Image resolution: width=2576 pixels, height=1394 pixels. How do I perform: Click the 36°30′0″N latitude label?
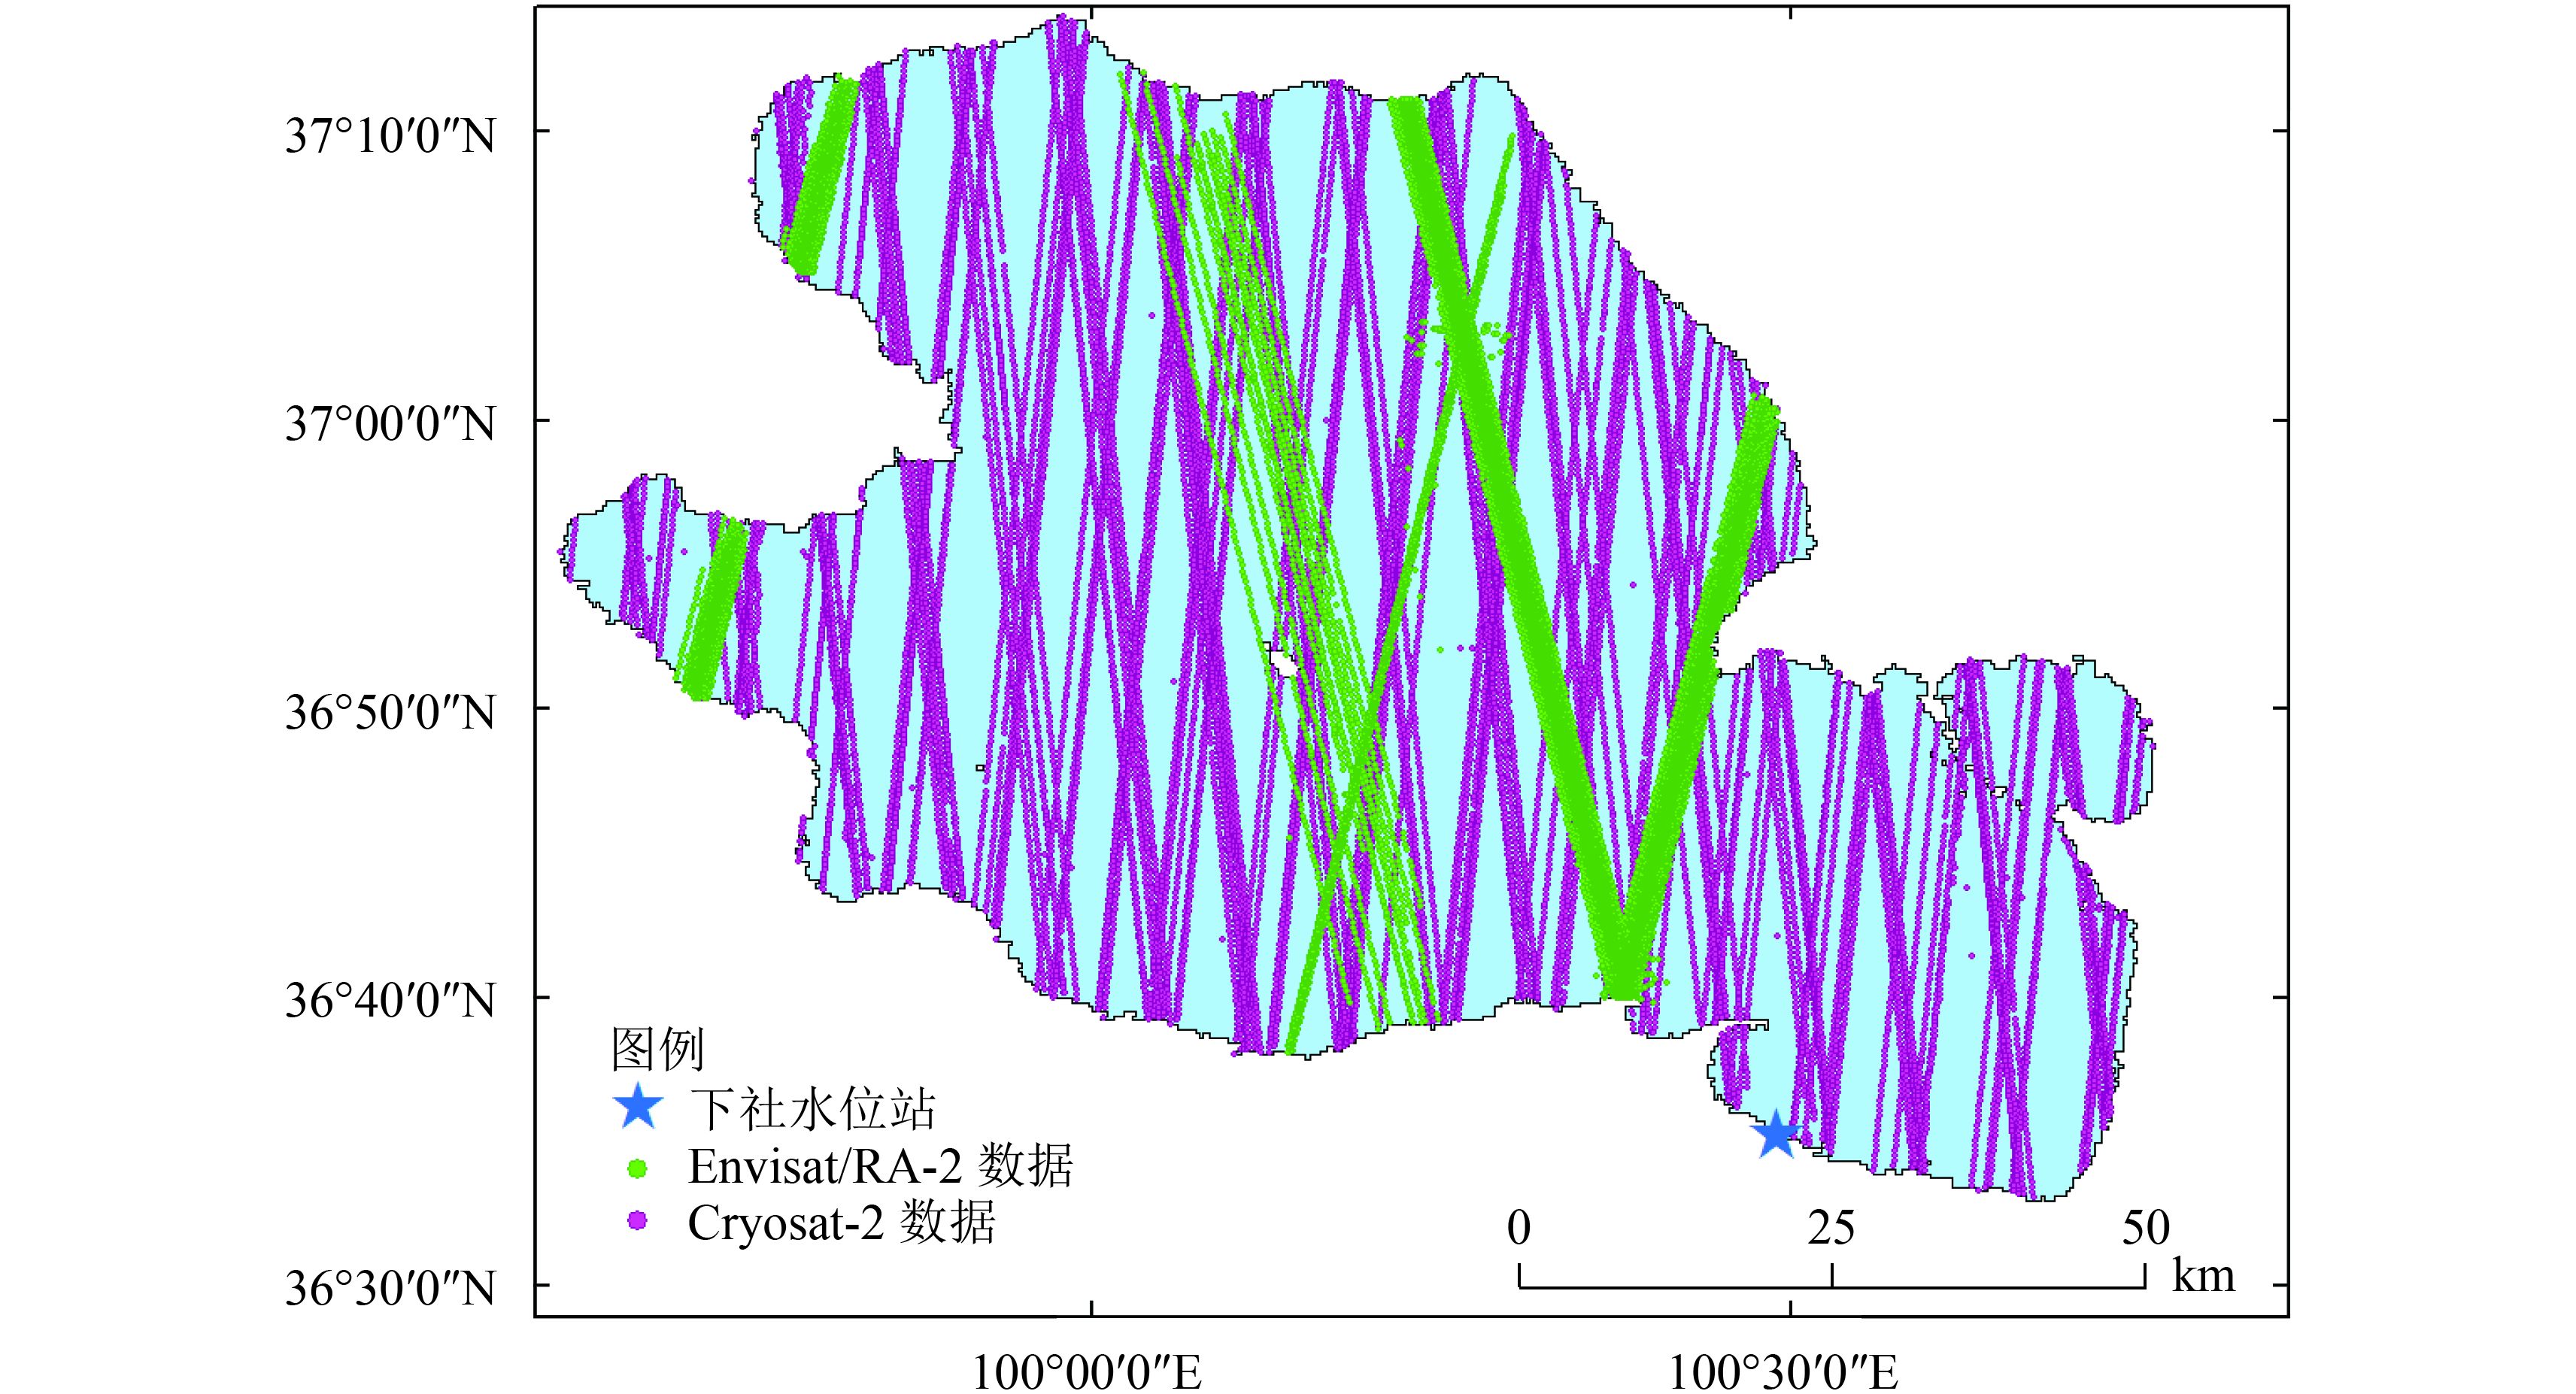pyautogui.click(x=390, y=1288)
